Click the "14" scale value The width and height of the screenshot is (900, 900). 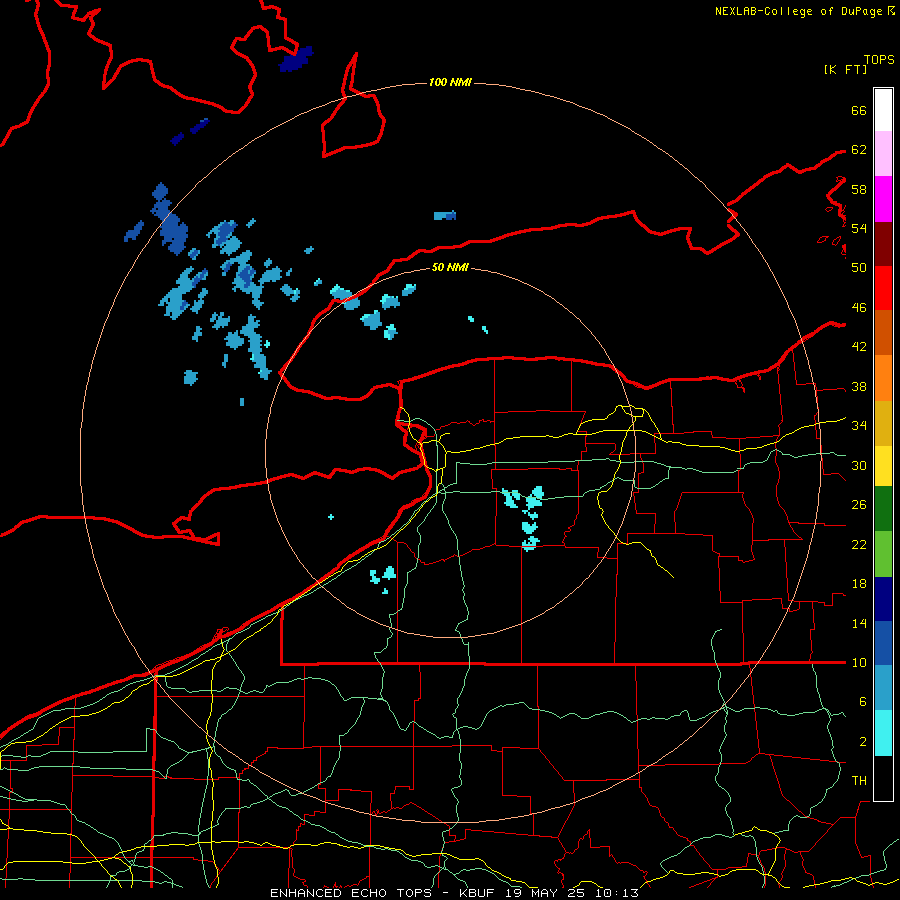859,623
